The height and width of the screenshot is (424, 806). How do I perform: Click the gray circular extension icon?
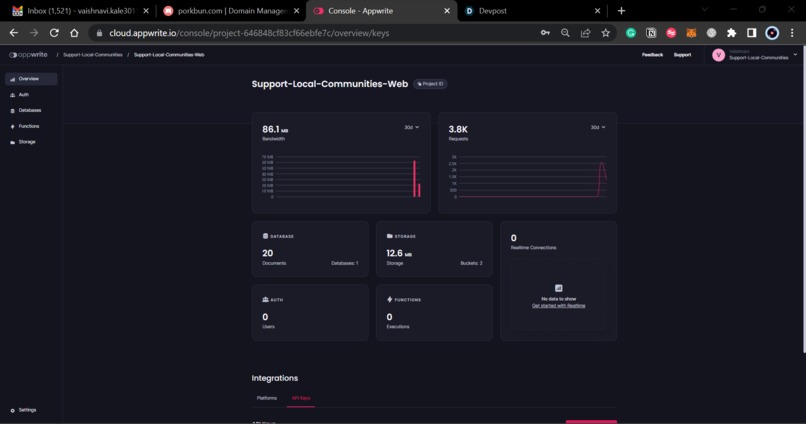click(711, 33)
